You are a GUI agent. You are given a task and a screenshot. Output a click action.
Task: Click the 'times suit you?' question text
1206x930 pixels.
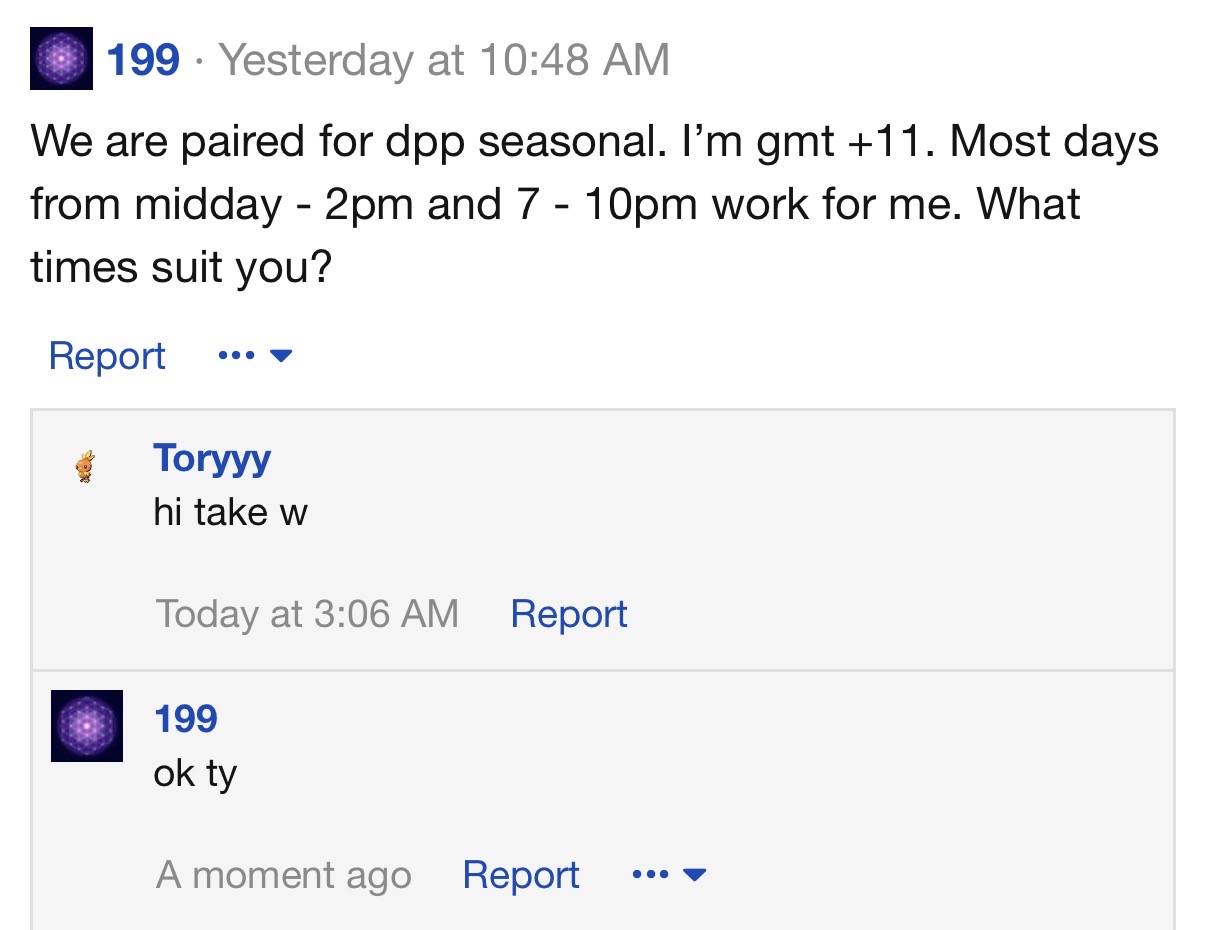[180, 268]
